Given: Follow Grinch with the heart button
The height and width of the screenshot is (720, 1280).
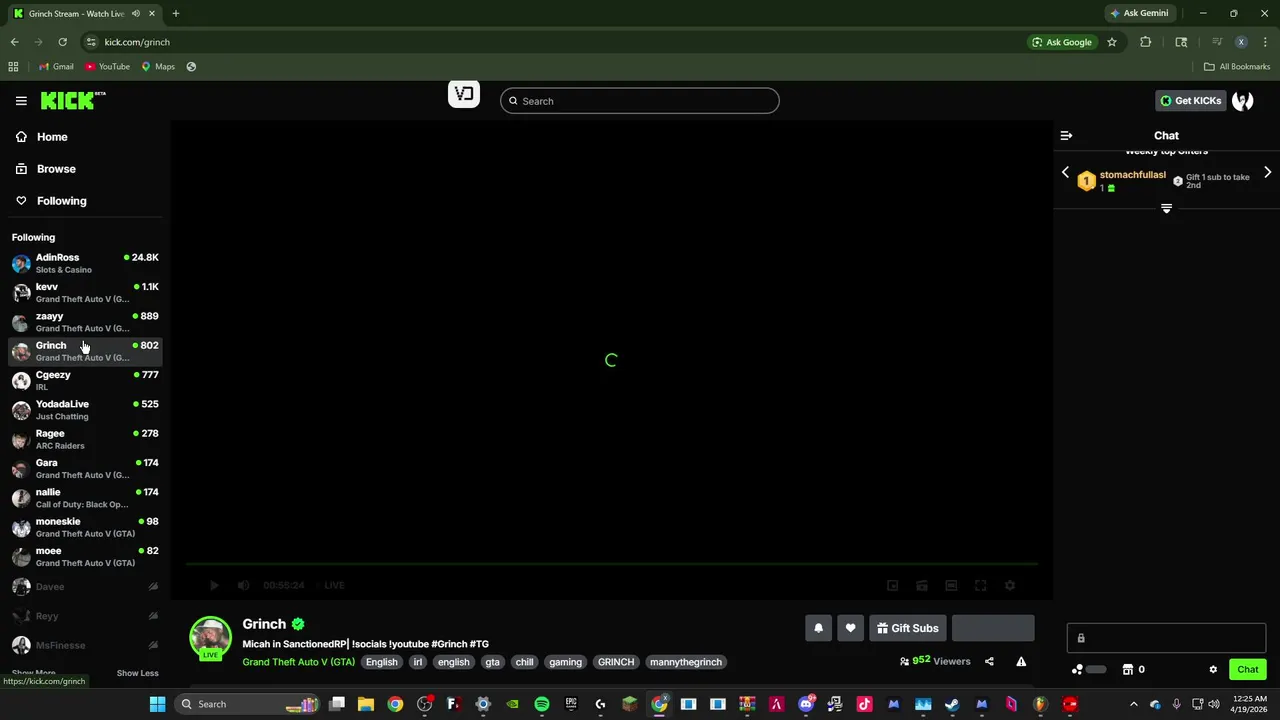Looking at the screenshot, I should click(850, 628).
